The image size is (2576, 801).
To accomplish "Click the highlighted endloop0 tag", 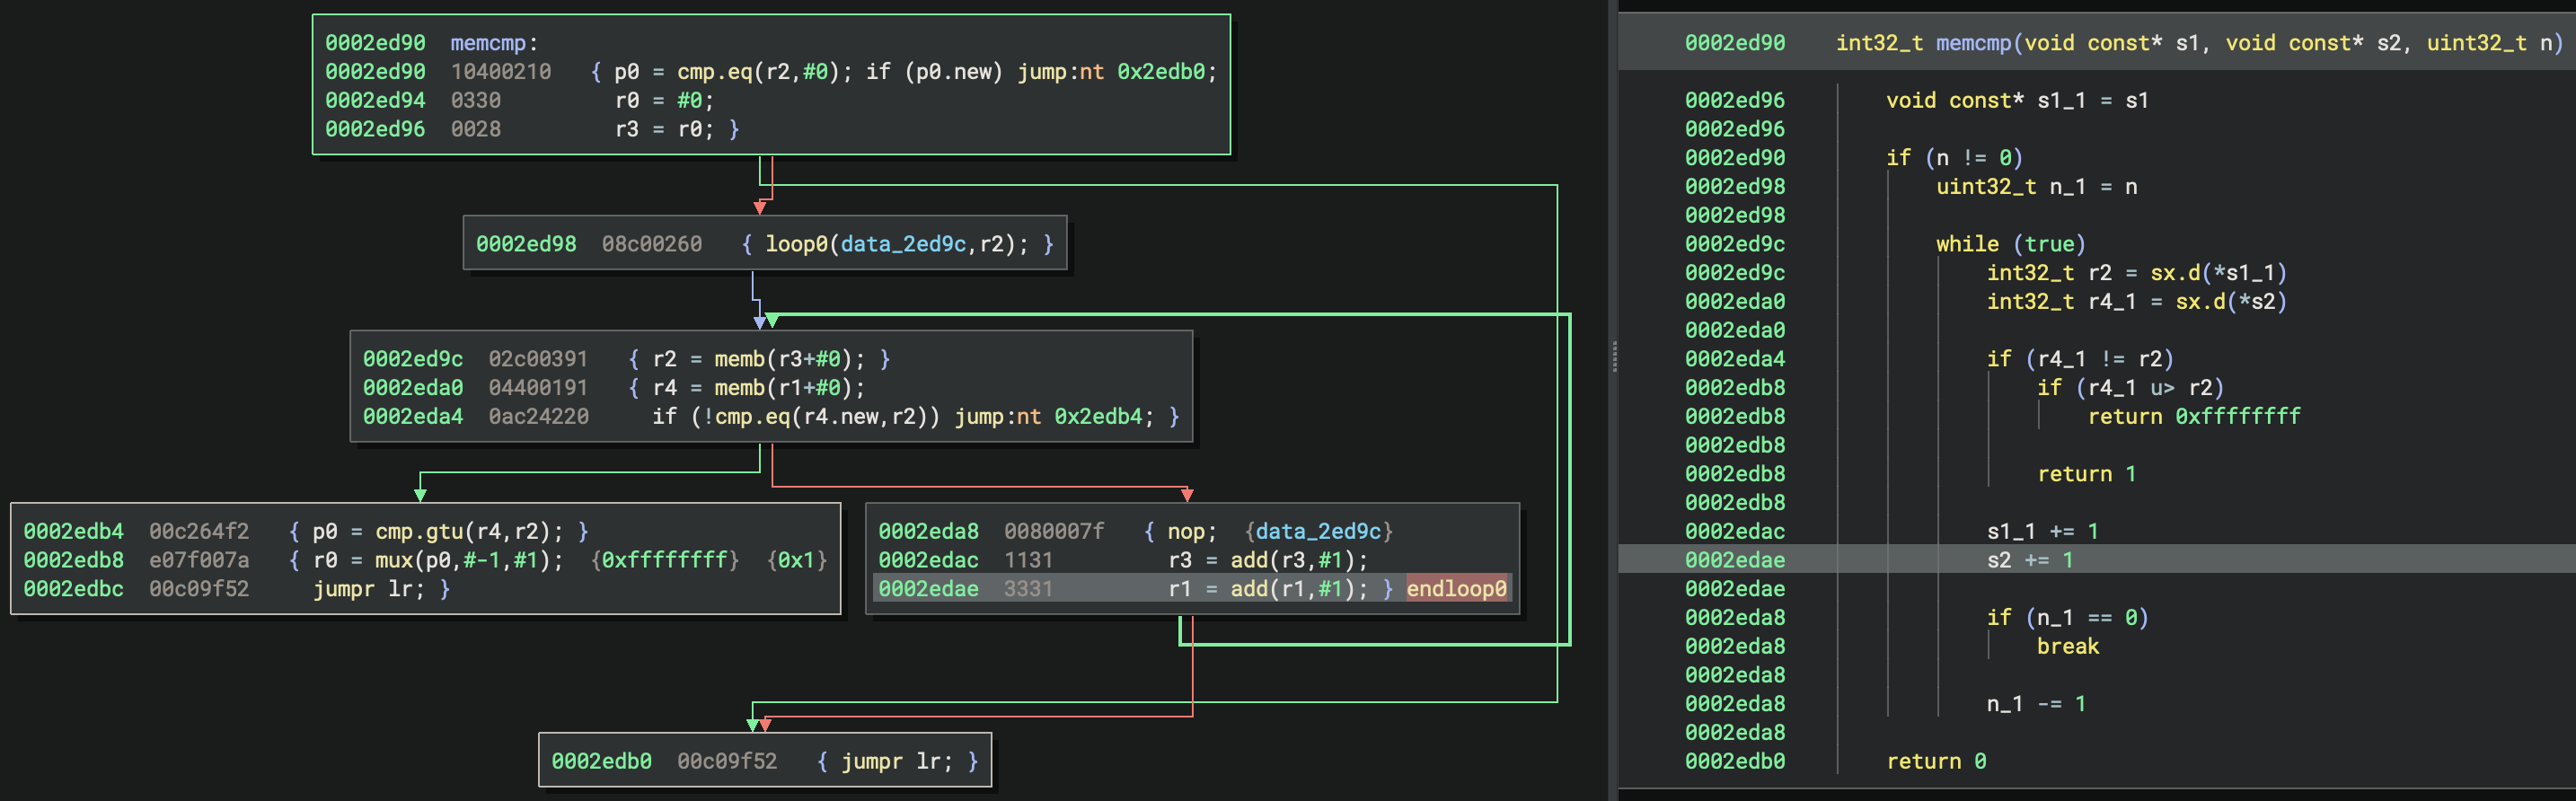I will pyautogui.click(x=1455, y=589).
